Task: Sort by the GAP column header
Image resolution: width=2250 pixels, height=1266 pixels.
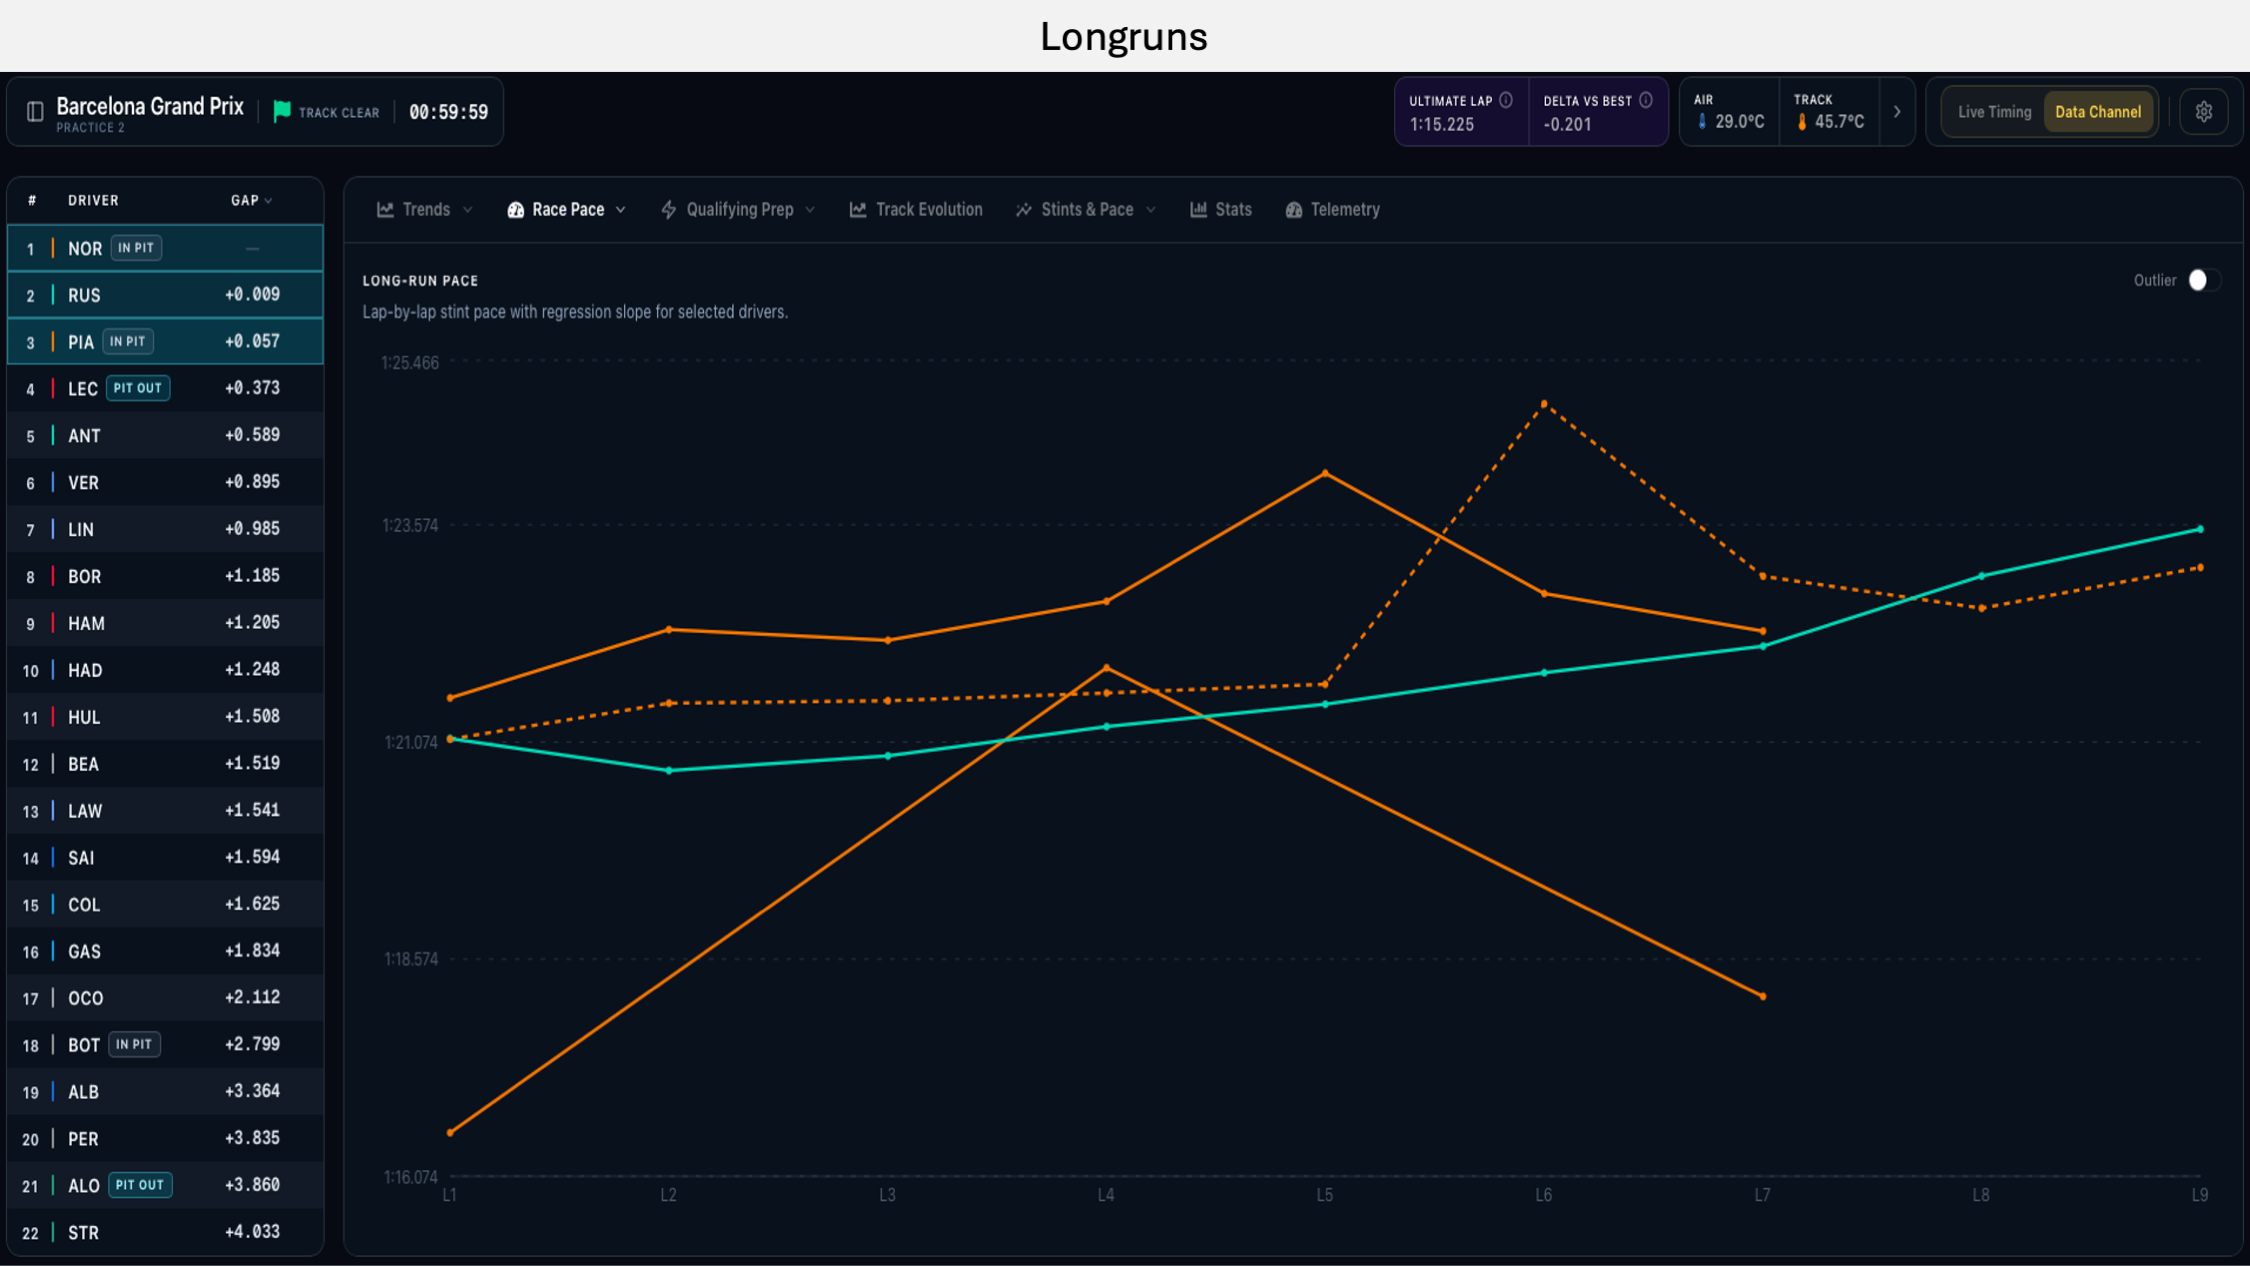Action: [251, 200]
